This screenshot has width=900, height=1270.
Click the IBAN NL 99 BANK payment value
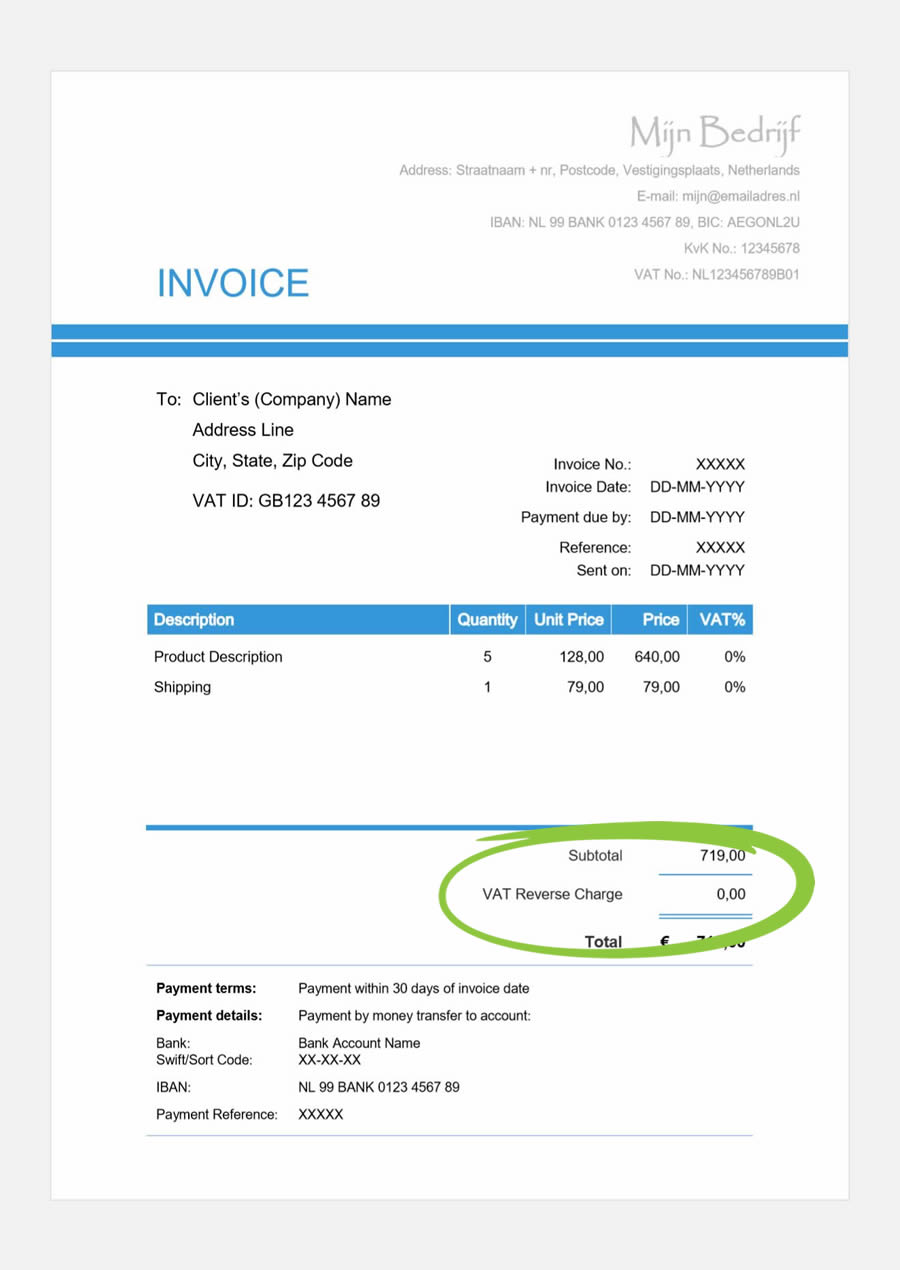click(x=379, y=1087)
